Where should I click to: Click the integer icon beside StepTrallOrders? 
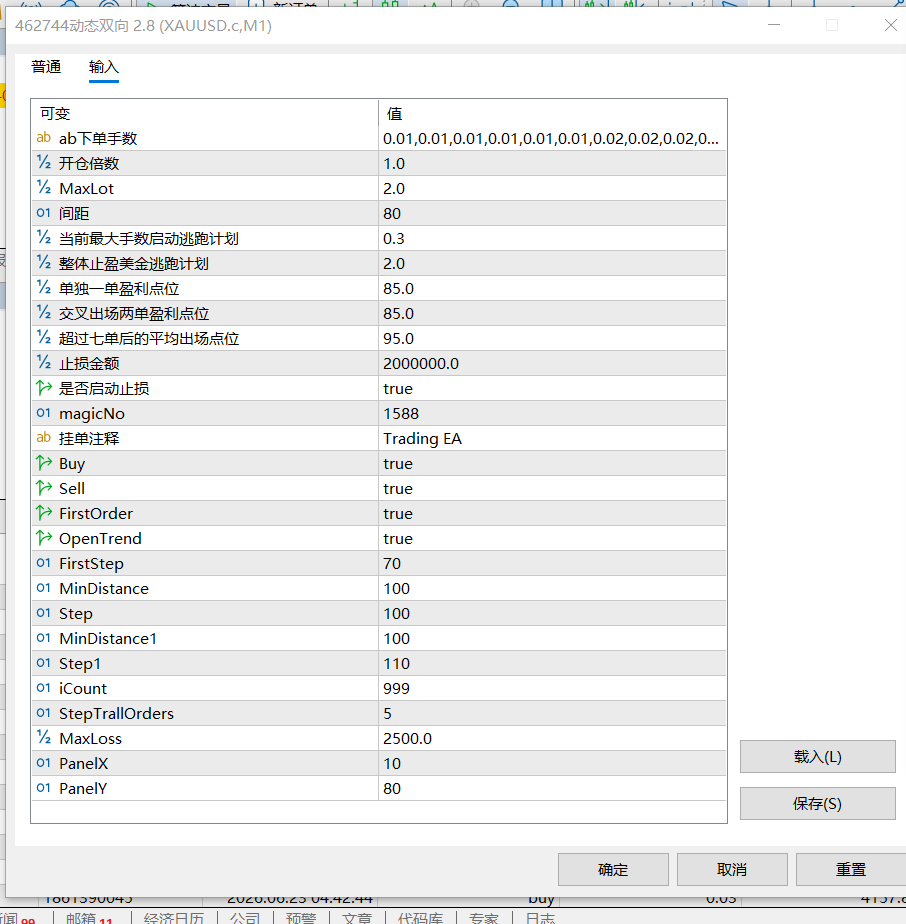coord(44,713)
